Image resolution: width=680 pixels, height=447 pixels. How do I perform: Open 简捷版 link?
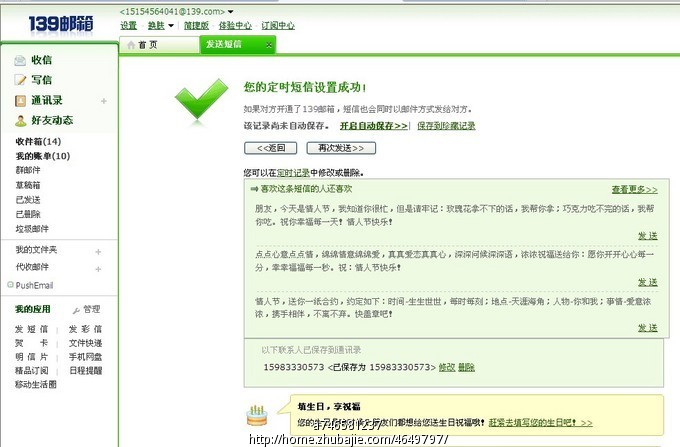[196, 26]
